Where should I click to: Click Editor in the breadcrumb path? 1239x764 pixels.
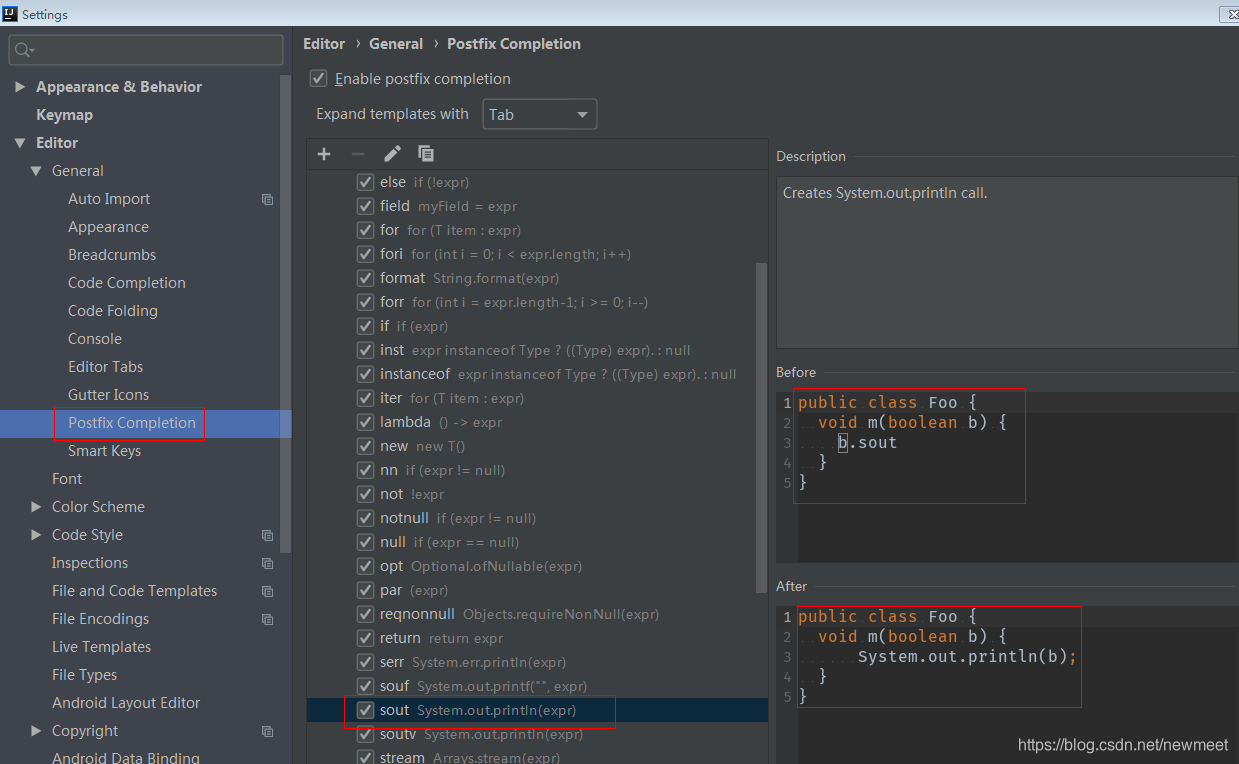[x=324, y=44]
